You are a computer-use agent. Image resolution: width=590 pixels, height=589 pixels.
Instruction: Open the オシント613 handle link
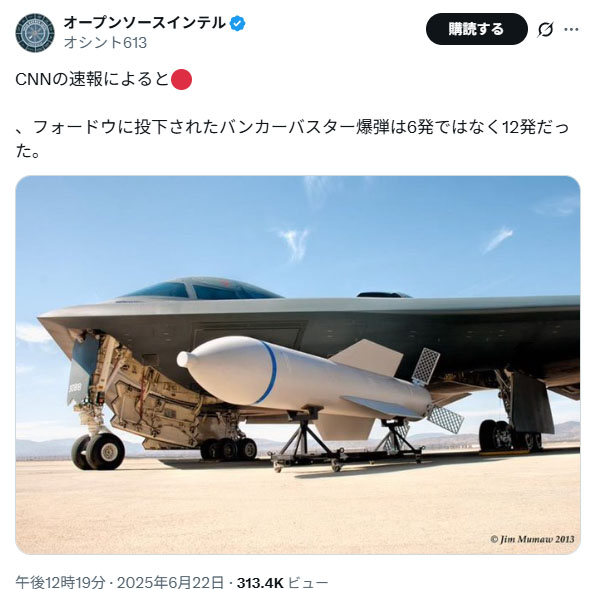[x=105, y=43]
